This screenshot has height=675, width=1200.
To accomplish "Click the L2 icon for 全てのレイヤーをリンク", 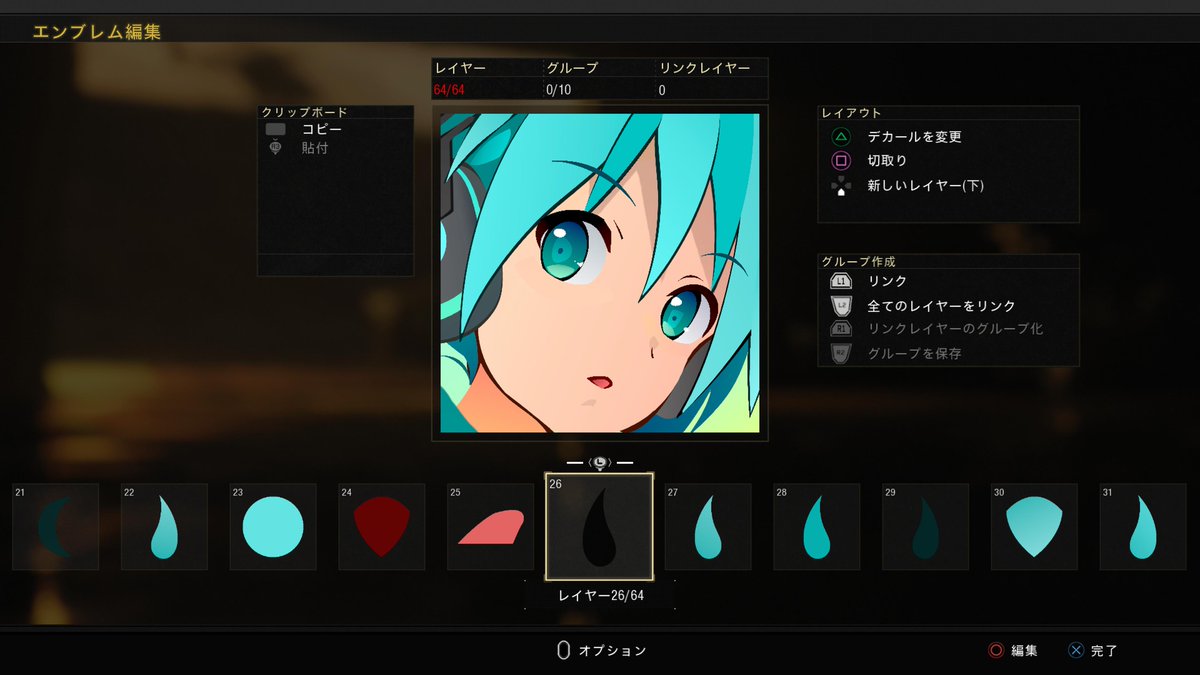I will [x=841, y=305].
